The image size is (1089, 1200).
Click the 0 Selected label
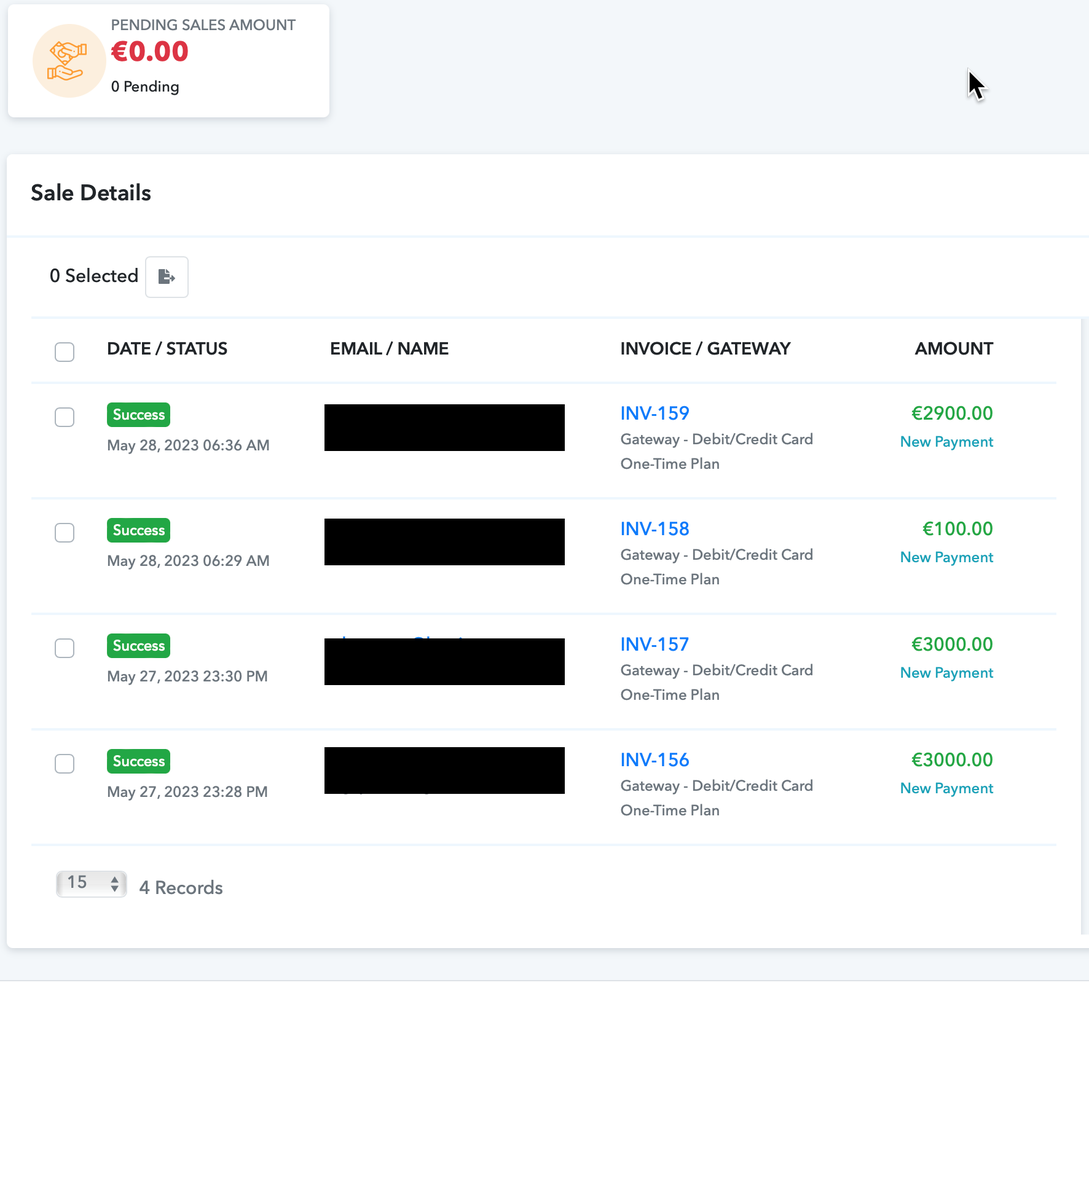point(94,276)
